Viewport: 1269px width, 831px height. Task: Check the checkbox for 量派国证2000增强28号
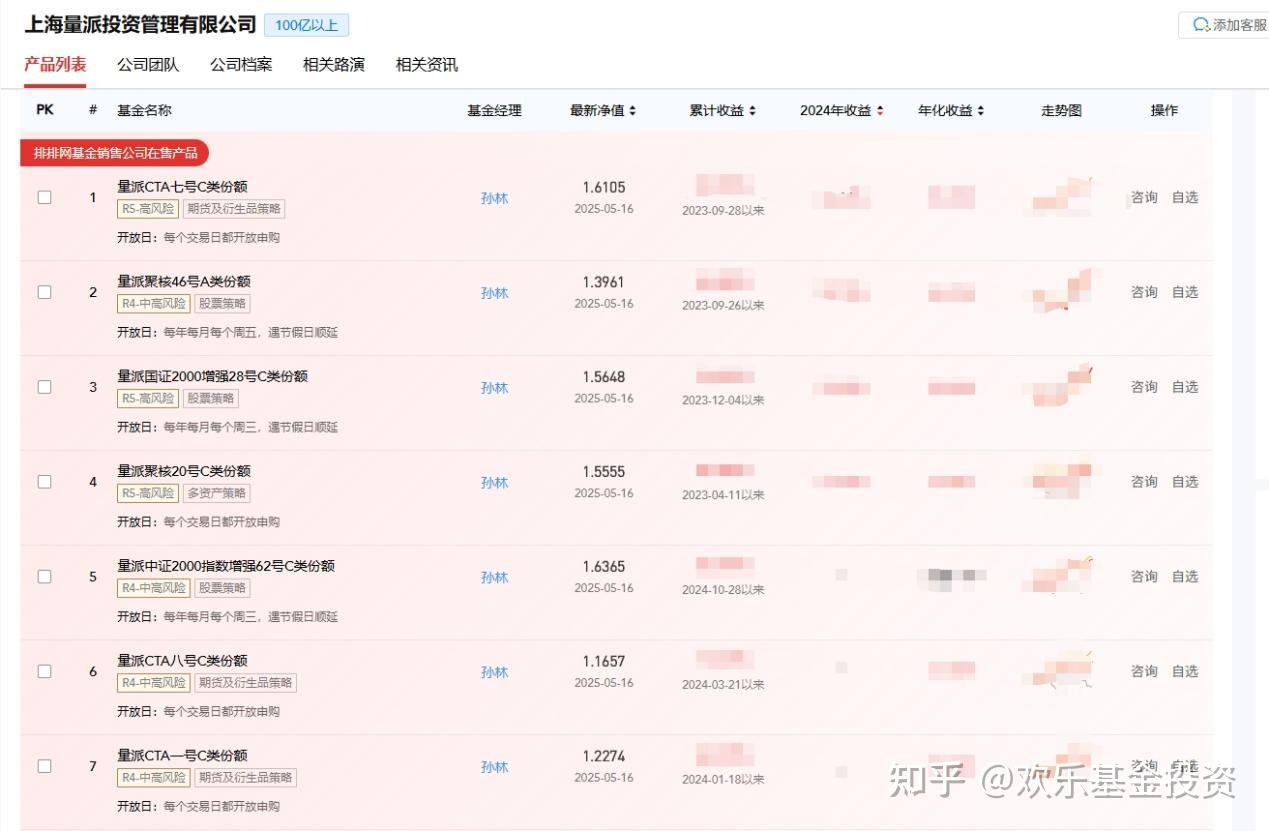44,387
